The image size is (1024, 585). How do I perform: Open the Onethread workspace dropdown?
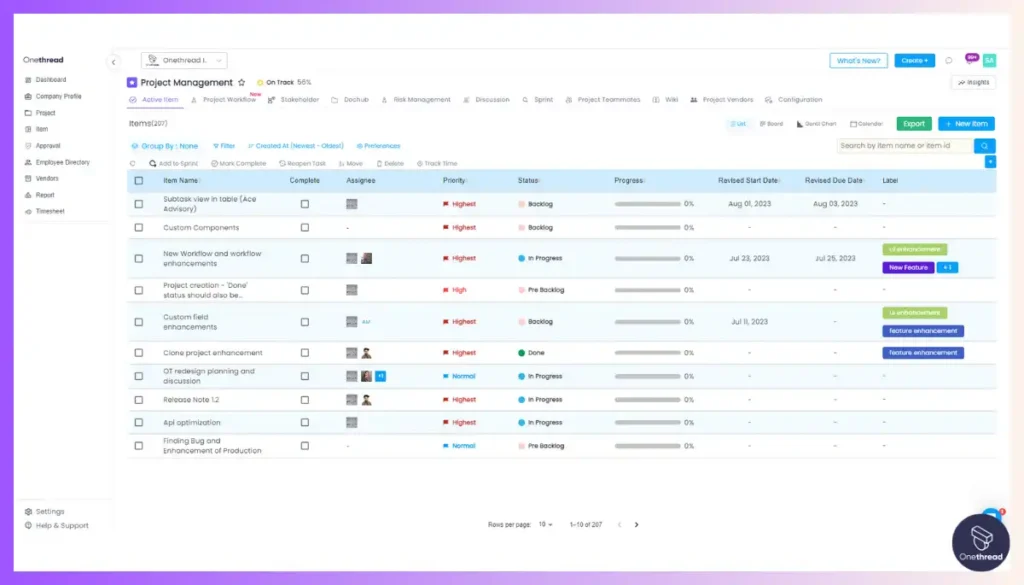[184, 61]
